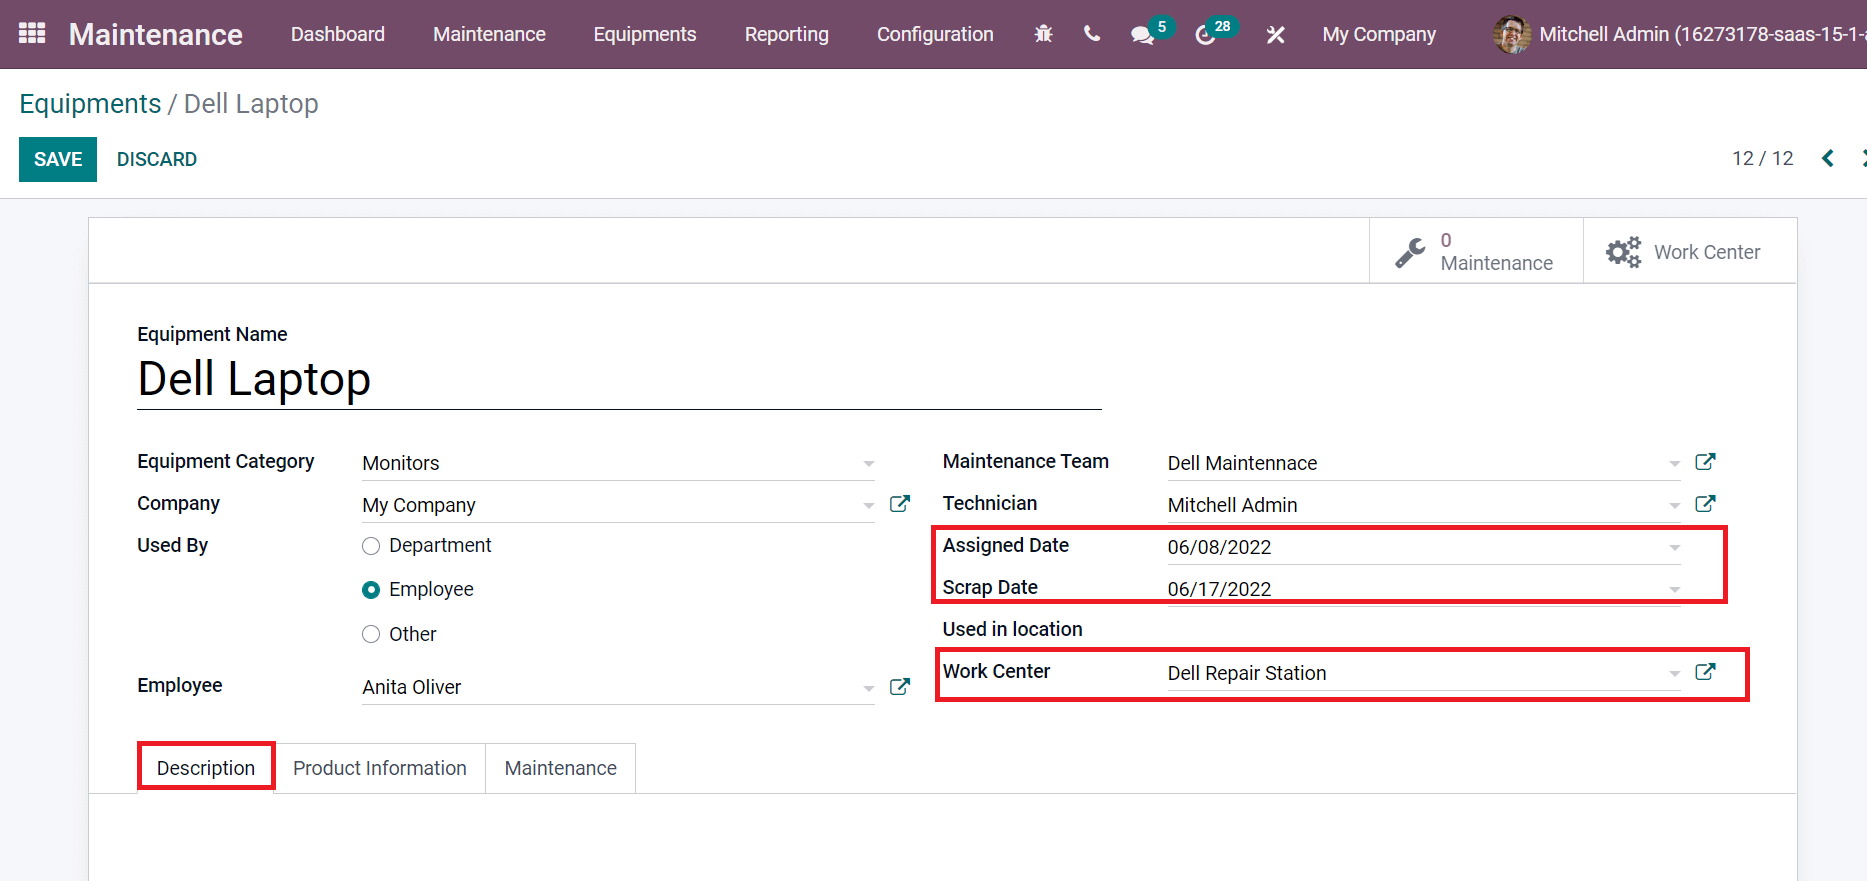
Task: Click the studio tools wrench icon
Action: click(1275, 35)
